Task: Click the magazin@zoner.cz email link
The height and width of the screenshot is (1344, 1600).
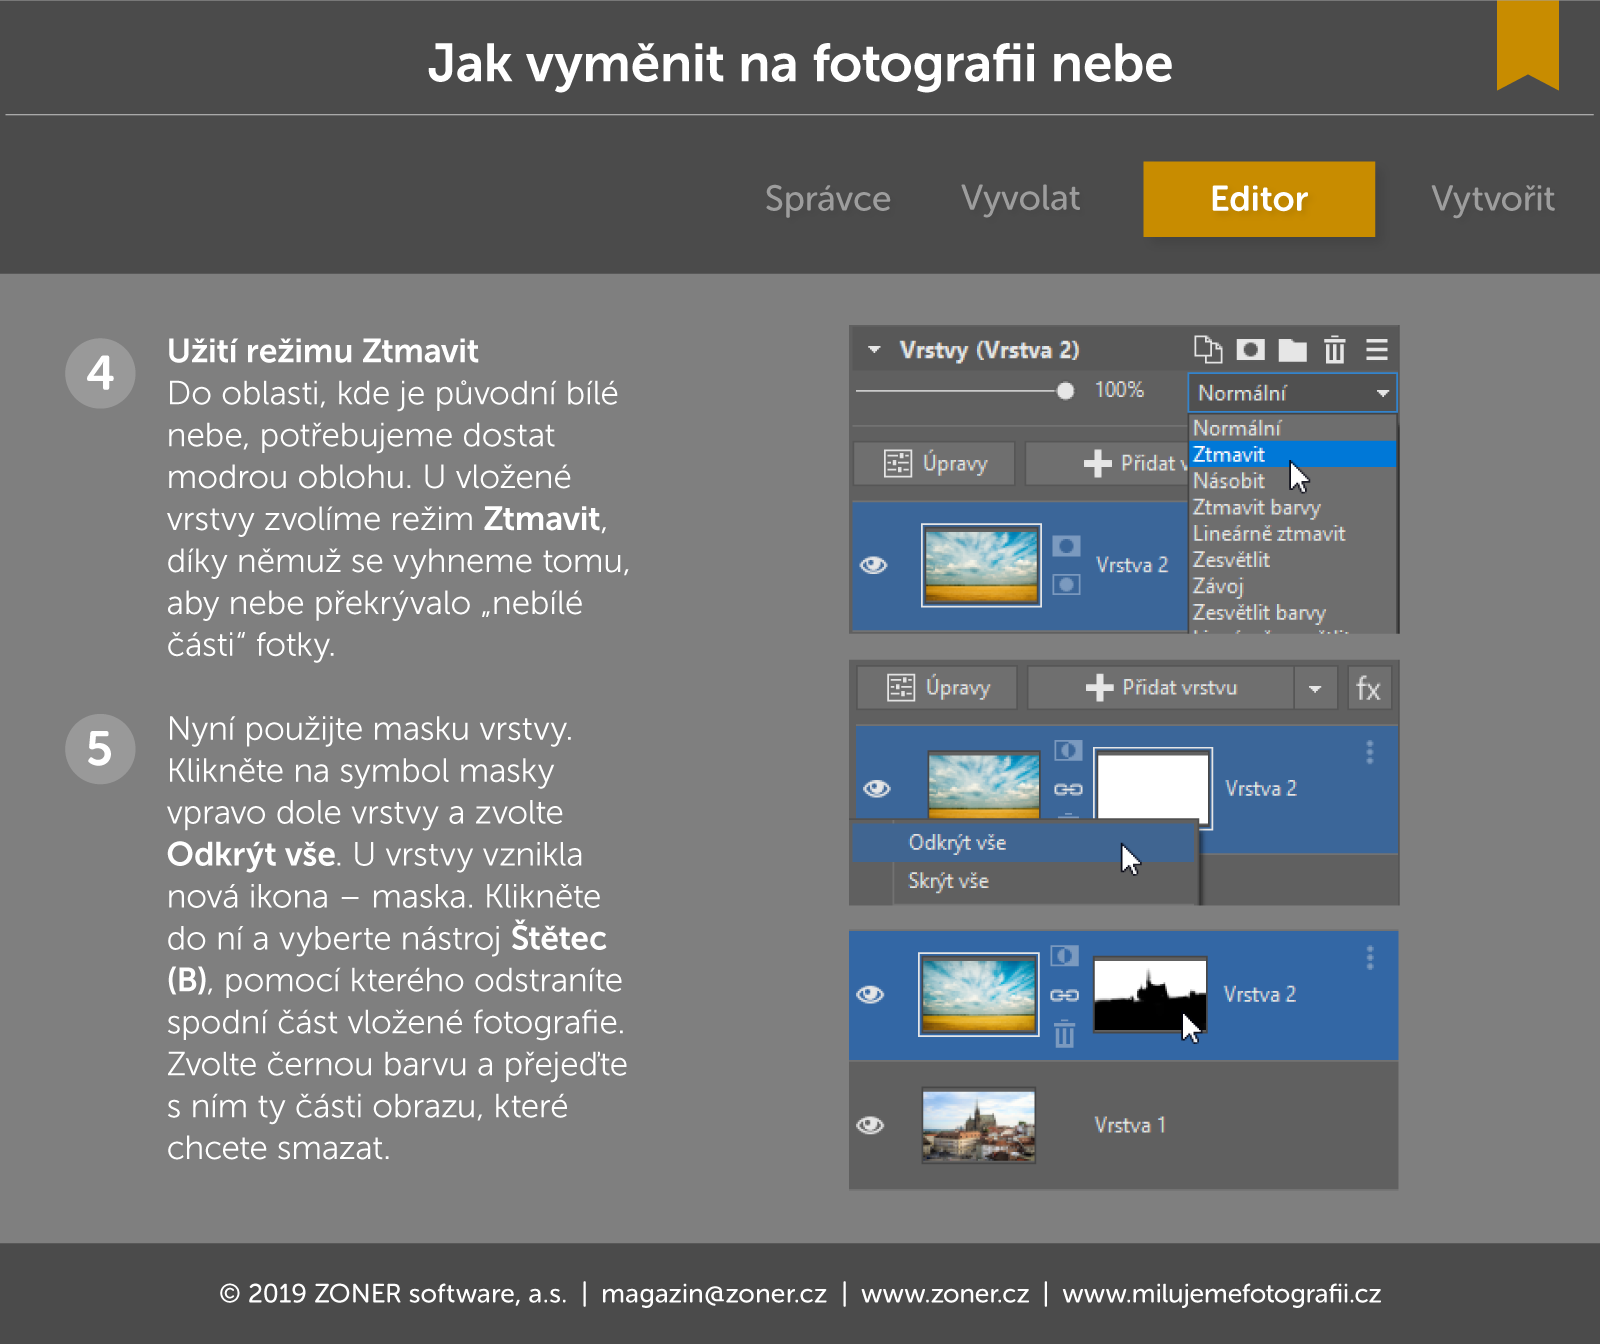Action: click(714, 1294)
